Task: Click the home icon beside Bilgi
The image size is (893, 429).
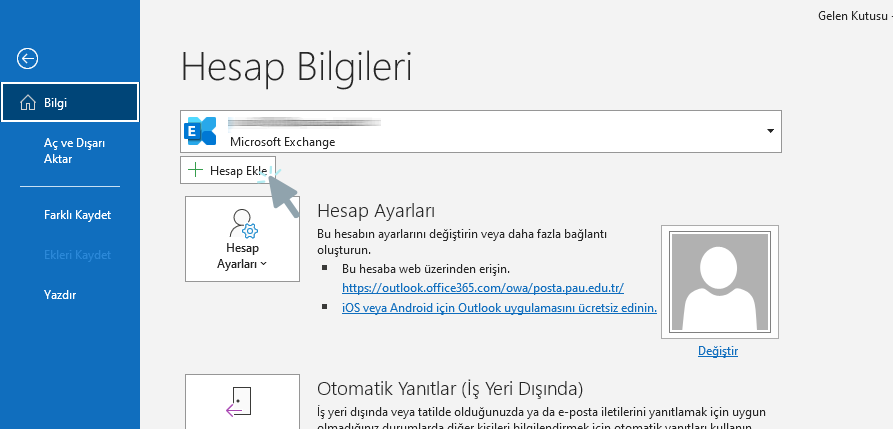Action: point(28,103)
